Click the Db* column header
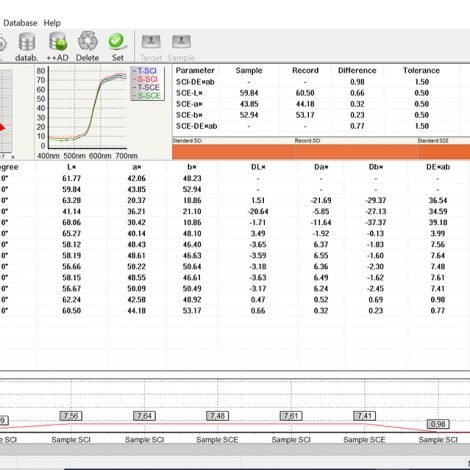The width and height of the screenshot is (470, 470). [x=376, y=167]
